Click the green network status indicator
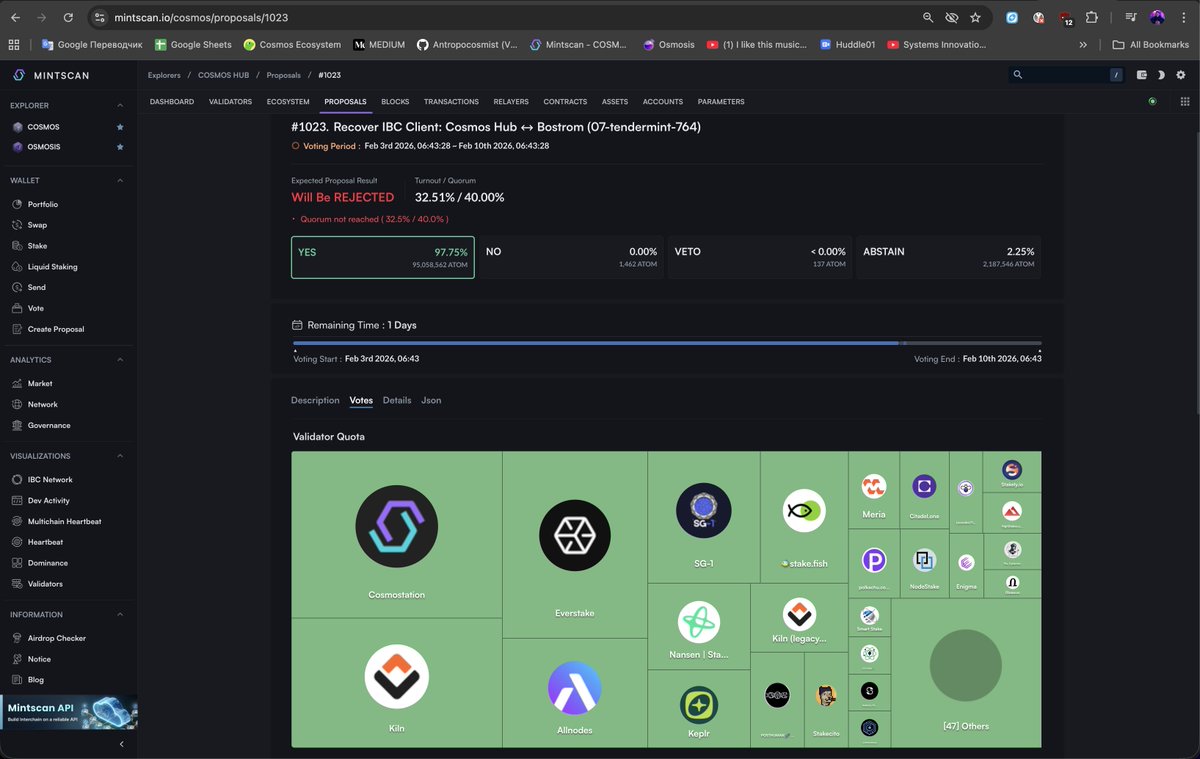Image resolution: width=1200 pixels, height=759 pixels. [x=1152, y=101]
